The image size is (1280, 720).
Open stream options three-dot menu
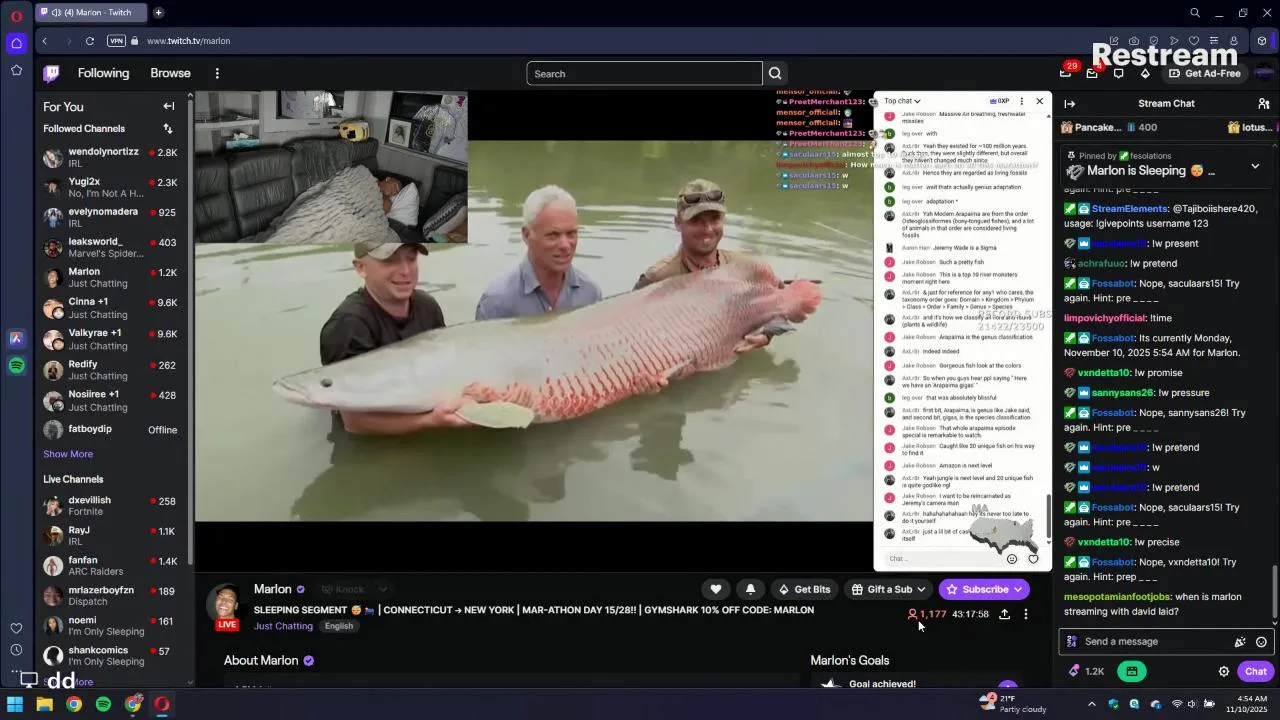click(1026, 614)
